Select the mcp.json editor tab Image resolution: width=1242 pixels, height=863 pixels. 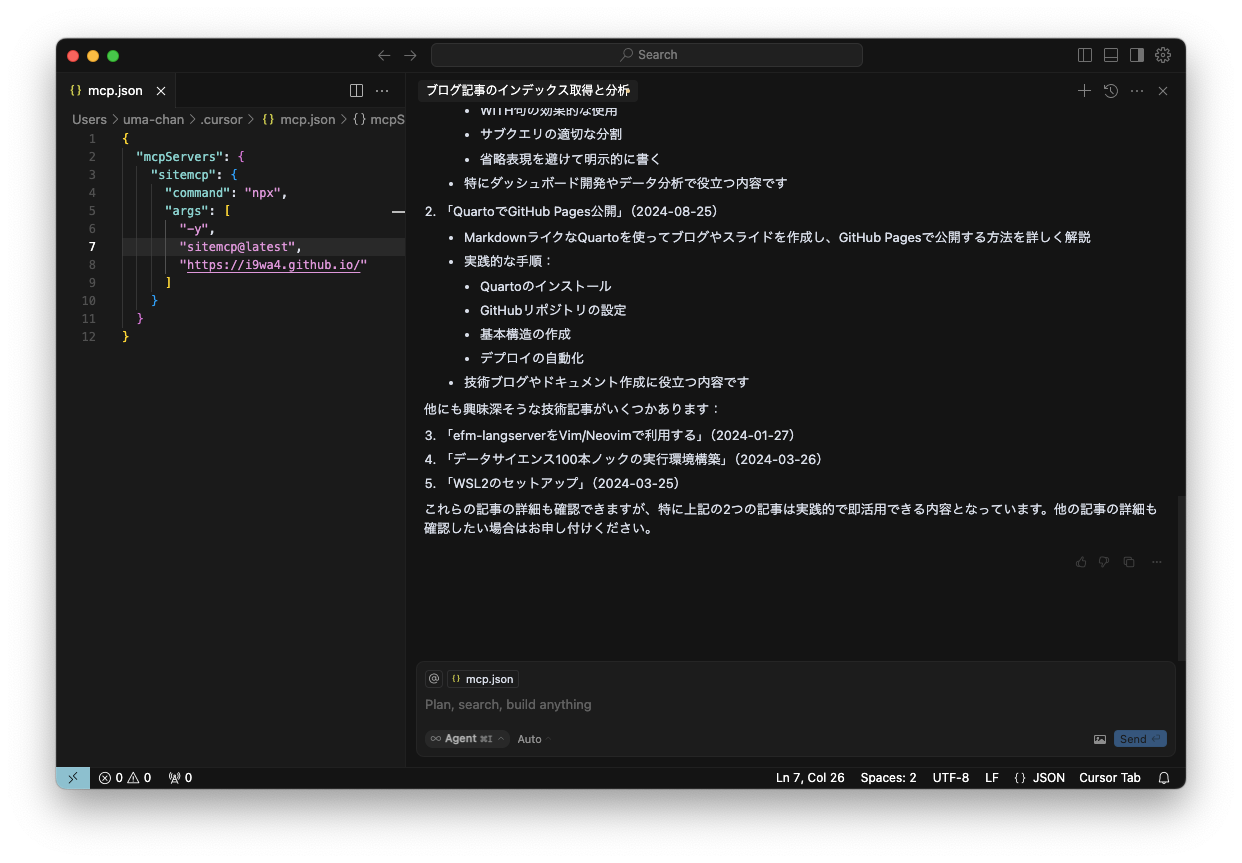115,90
